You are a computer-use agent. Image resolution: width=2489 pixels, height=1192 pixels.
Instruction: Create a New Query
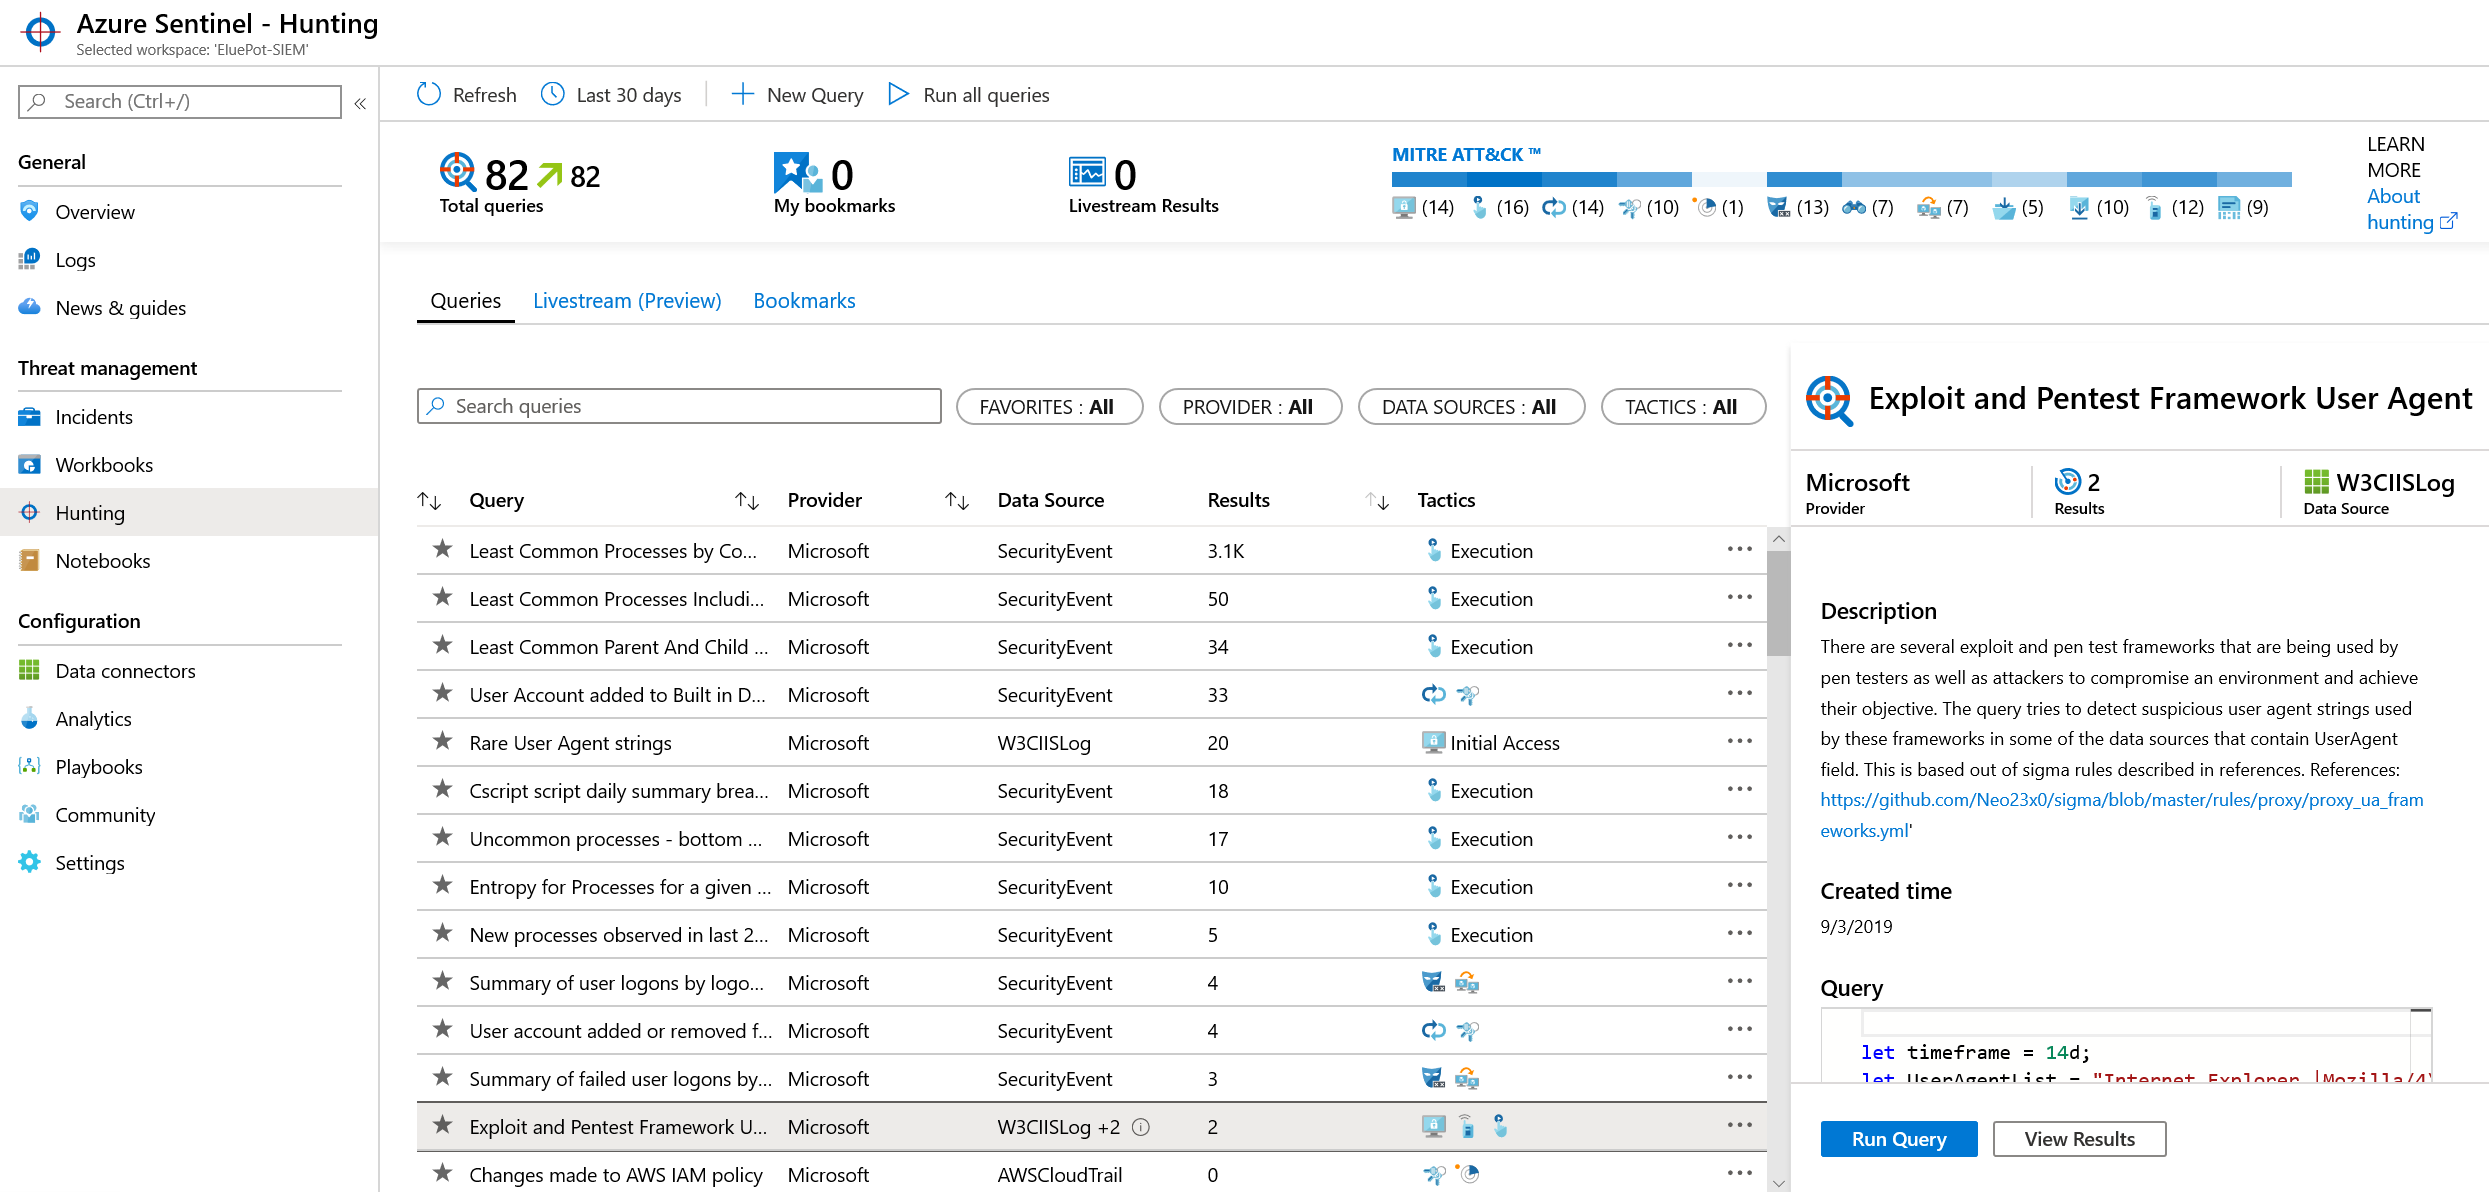coord(797,94)
